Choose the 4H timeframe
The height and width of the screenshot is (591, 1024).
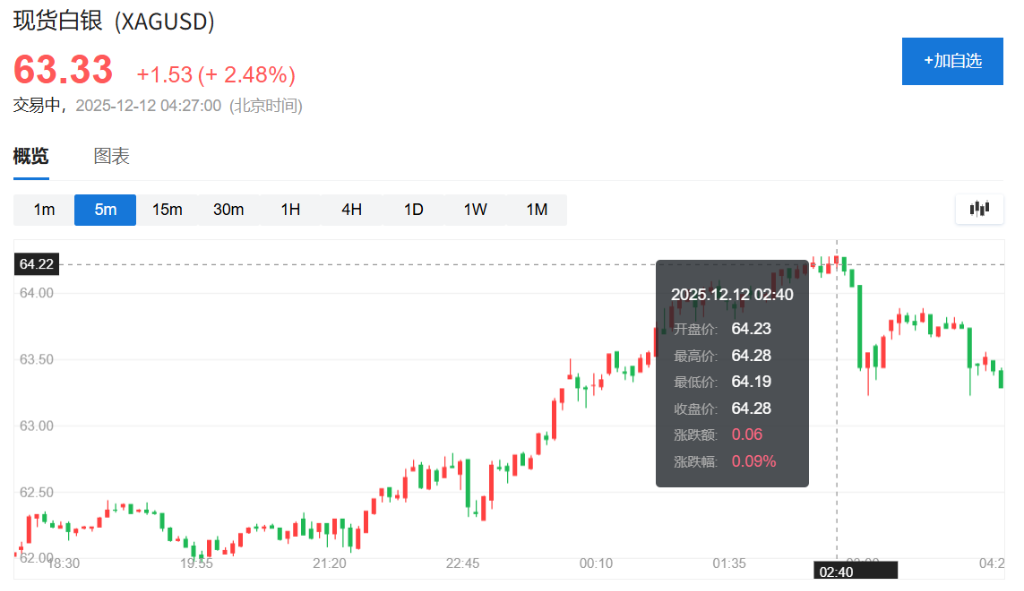[x=351, y=209]
